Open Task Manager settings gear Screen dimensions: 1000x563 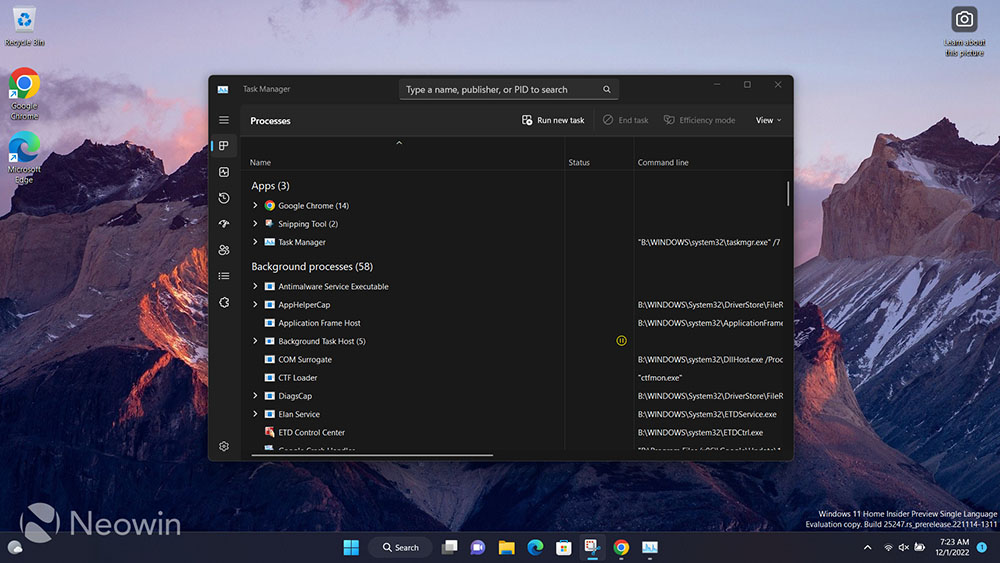[x=224, y=446]
